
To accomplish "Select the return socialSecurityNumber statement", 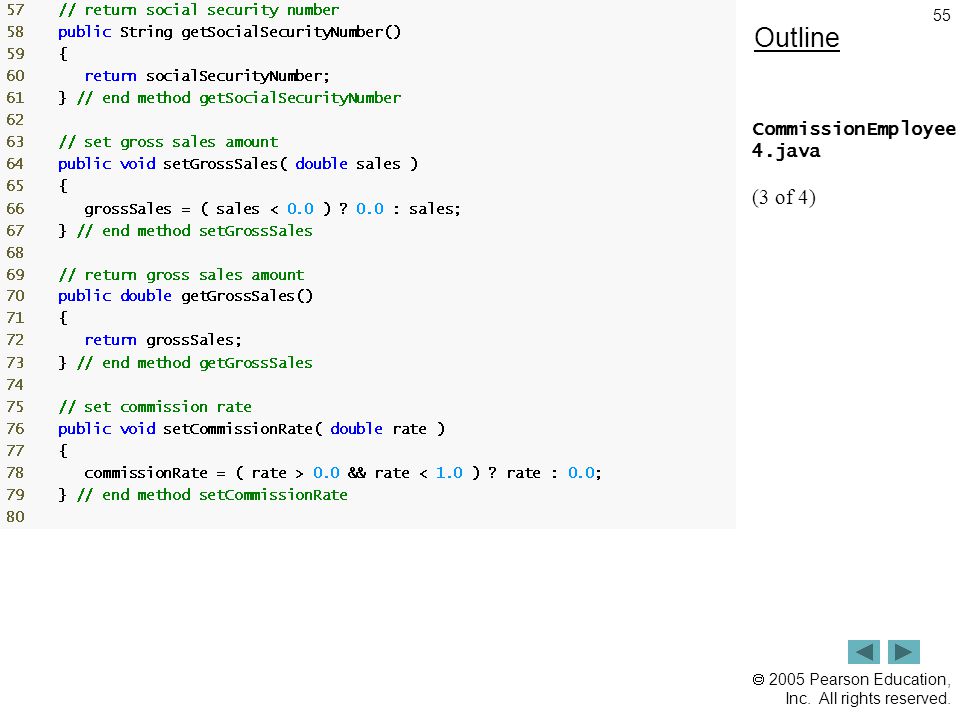I will coord(207,76).
